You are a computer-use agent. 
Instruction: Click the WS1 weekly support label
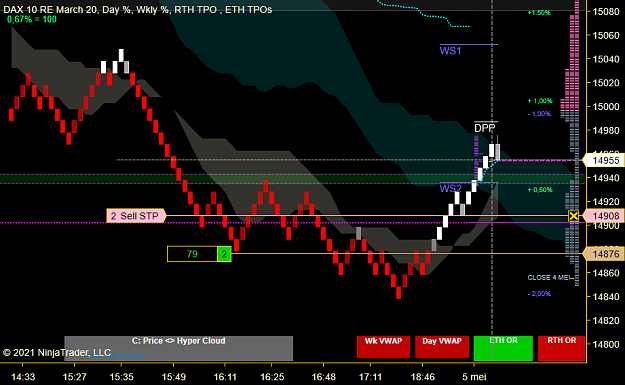450,51
